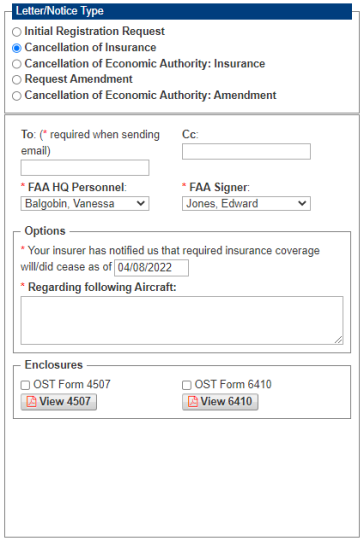The width and height of the screenshot is (364, 541).
Task: Open the FAA Signer dropdown
Action: tap(246, 204)
